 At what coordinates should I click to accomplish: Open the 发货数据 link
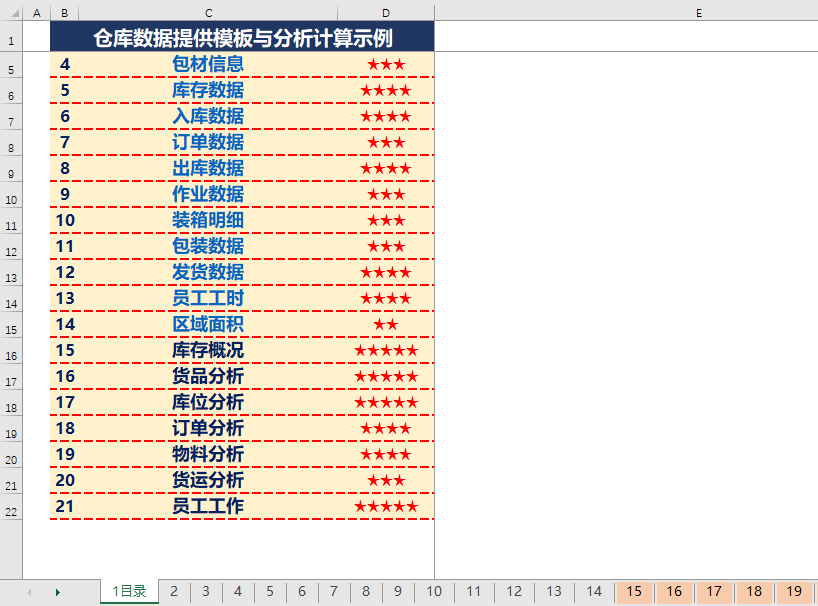click(208, 272)
